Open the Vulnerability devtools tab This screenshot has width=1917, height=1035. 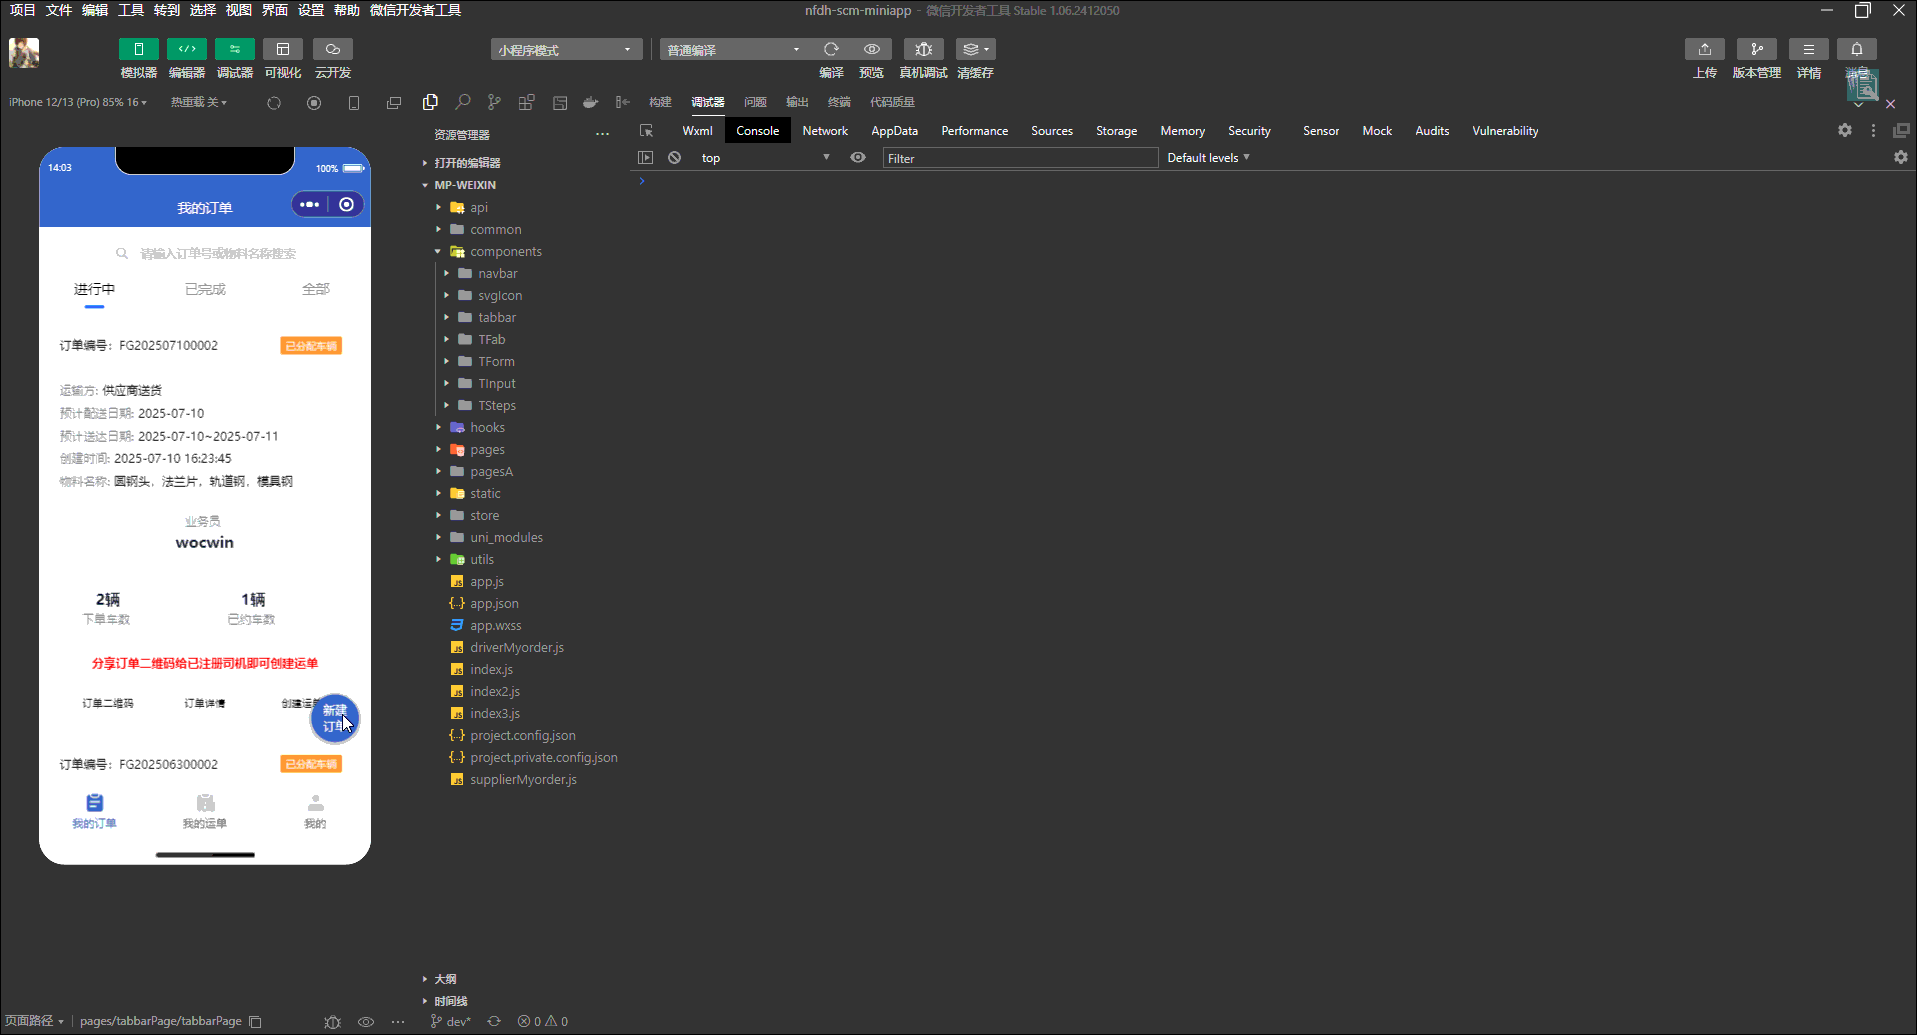1505,131
